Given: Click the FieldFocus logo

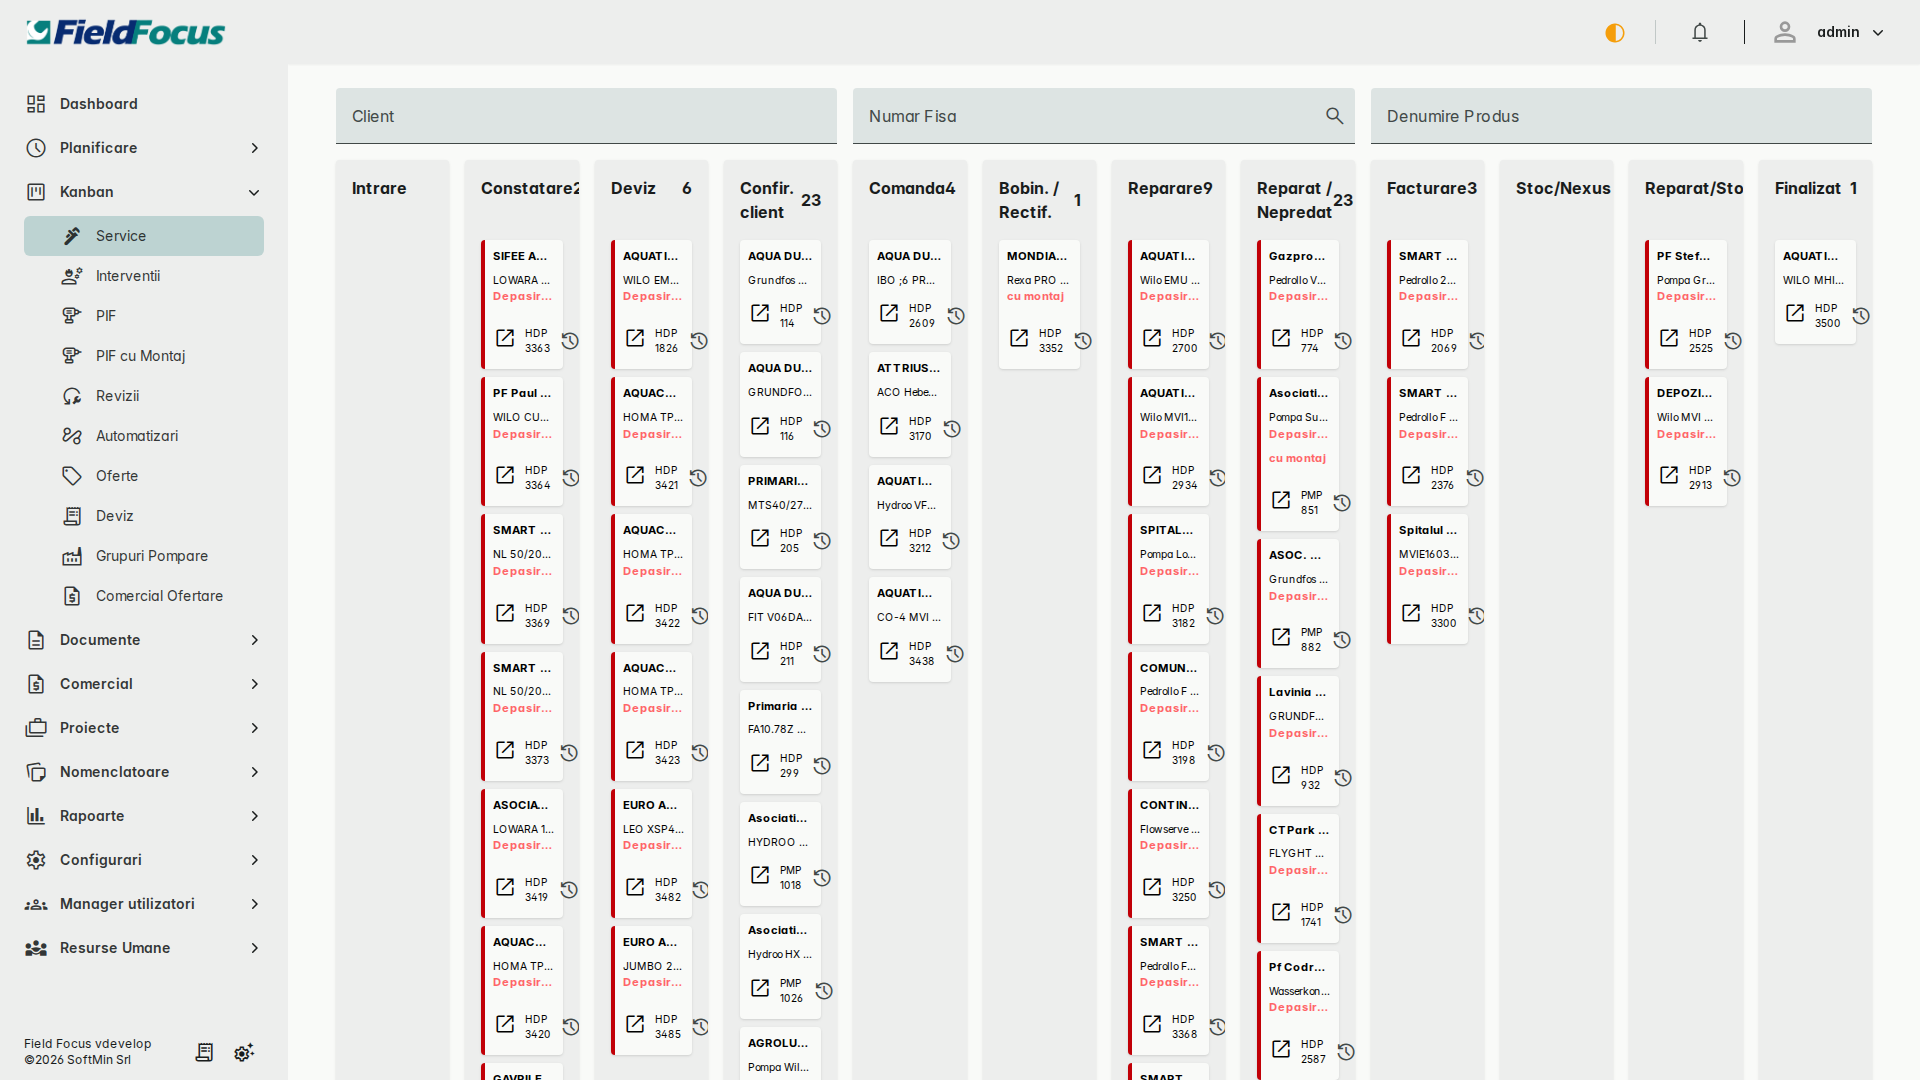Looking at the screenshot, I should coord(124,31).
